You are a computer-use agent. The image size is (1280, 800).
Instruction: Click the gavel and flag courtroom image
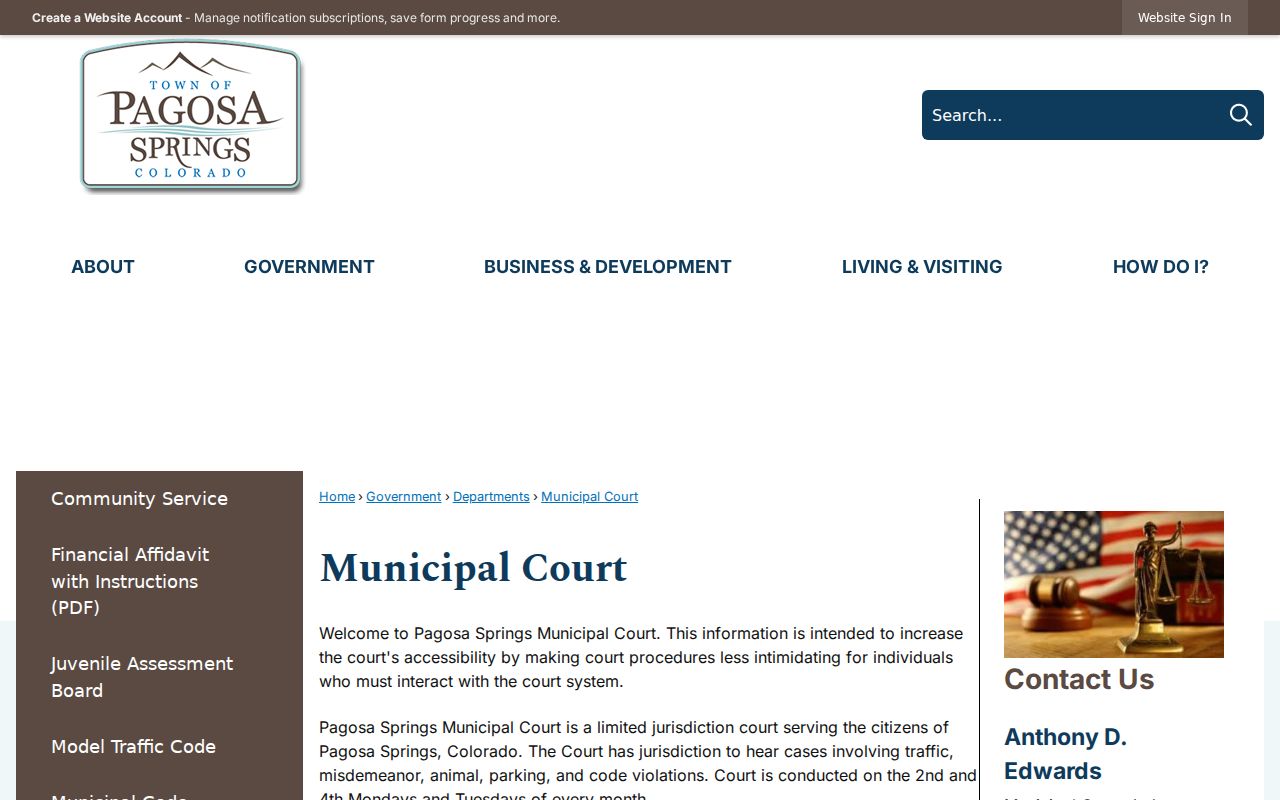pos(1114,584)
